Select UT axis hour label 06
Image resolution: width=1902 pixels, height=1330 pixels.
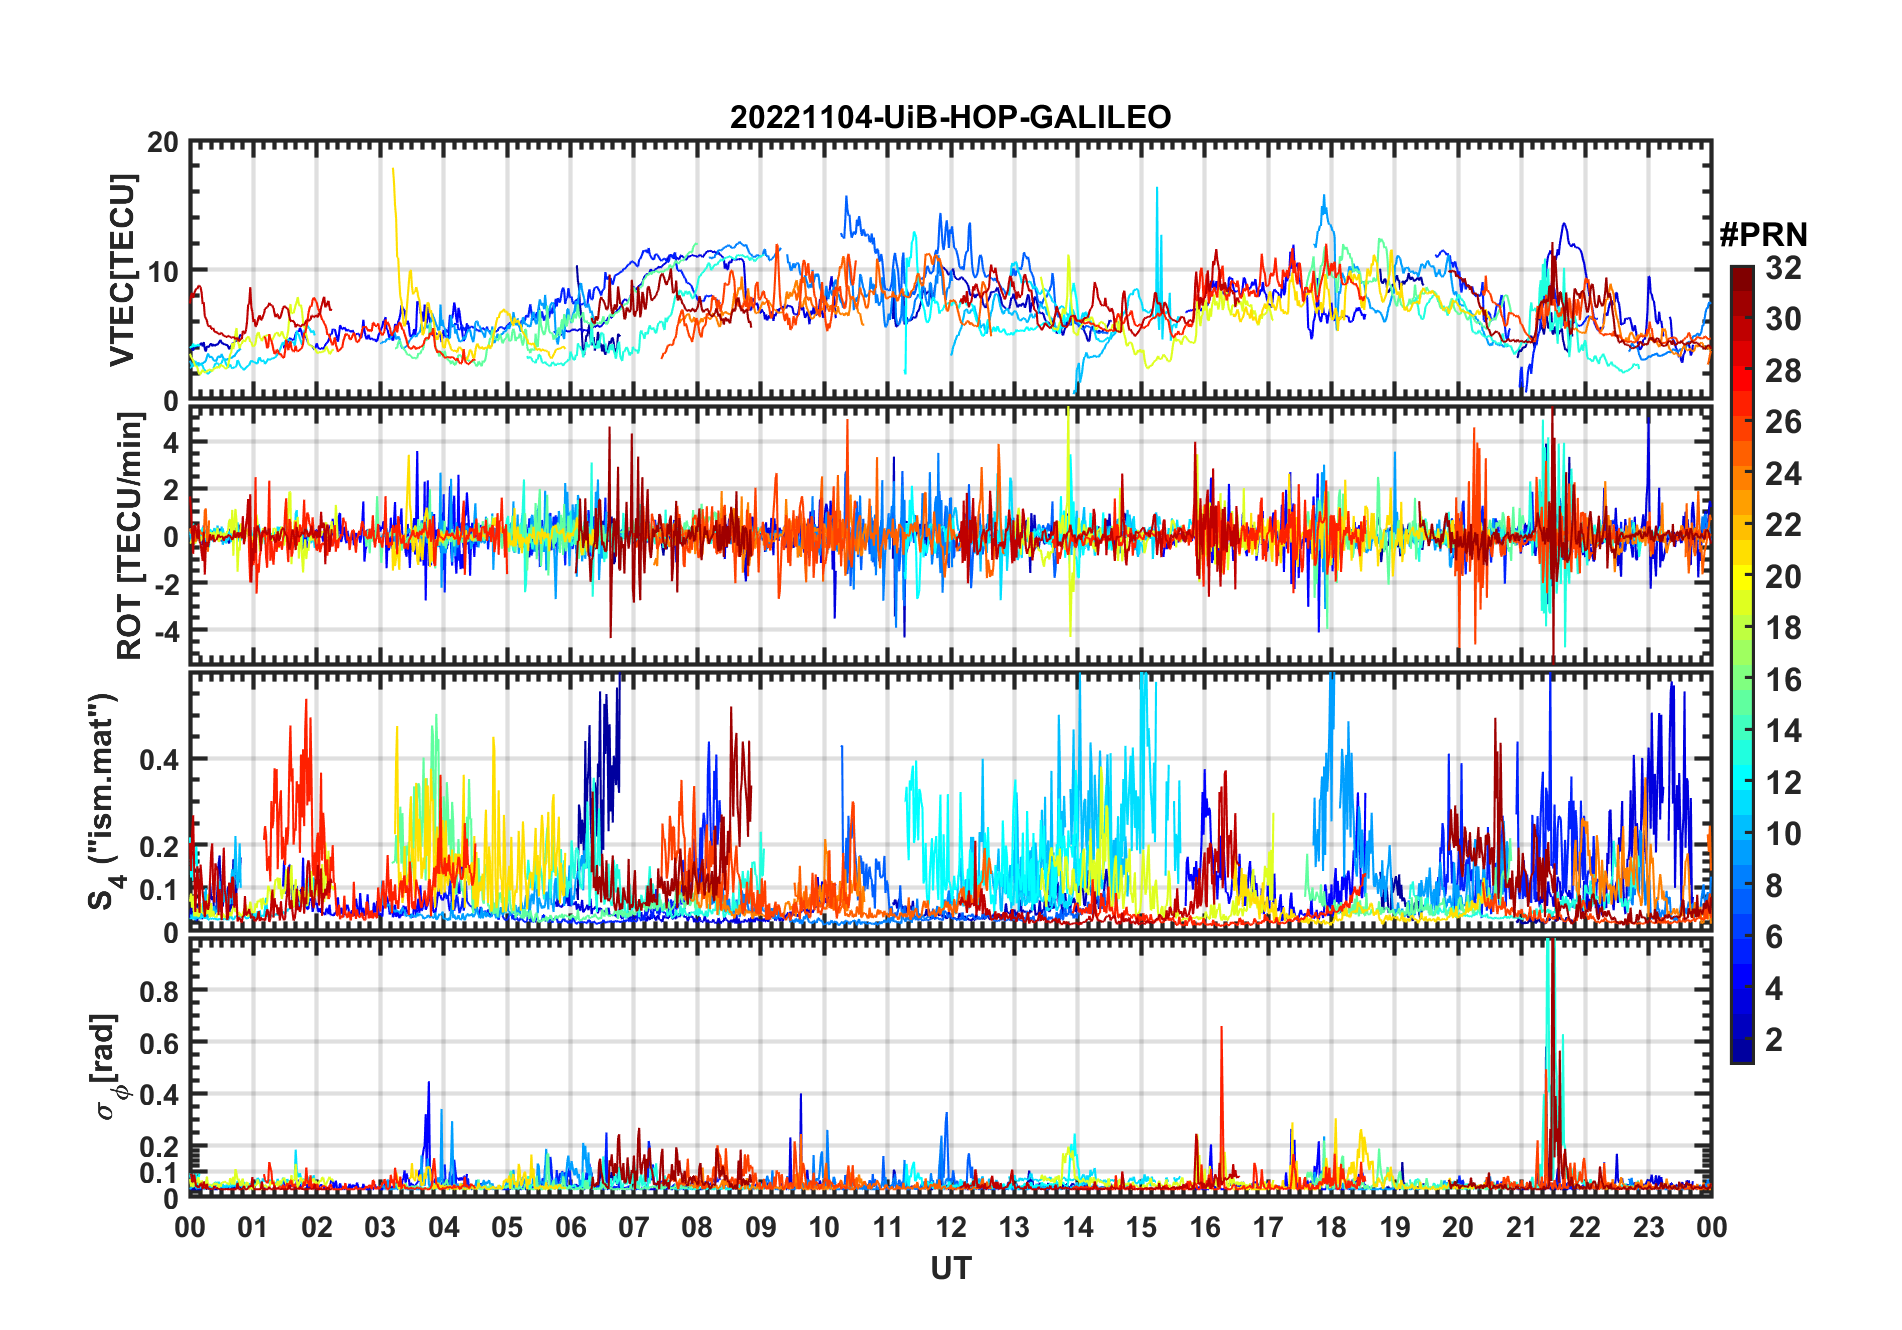[x=571, y=1228]
